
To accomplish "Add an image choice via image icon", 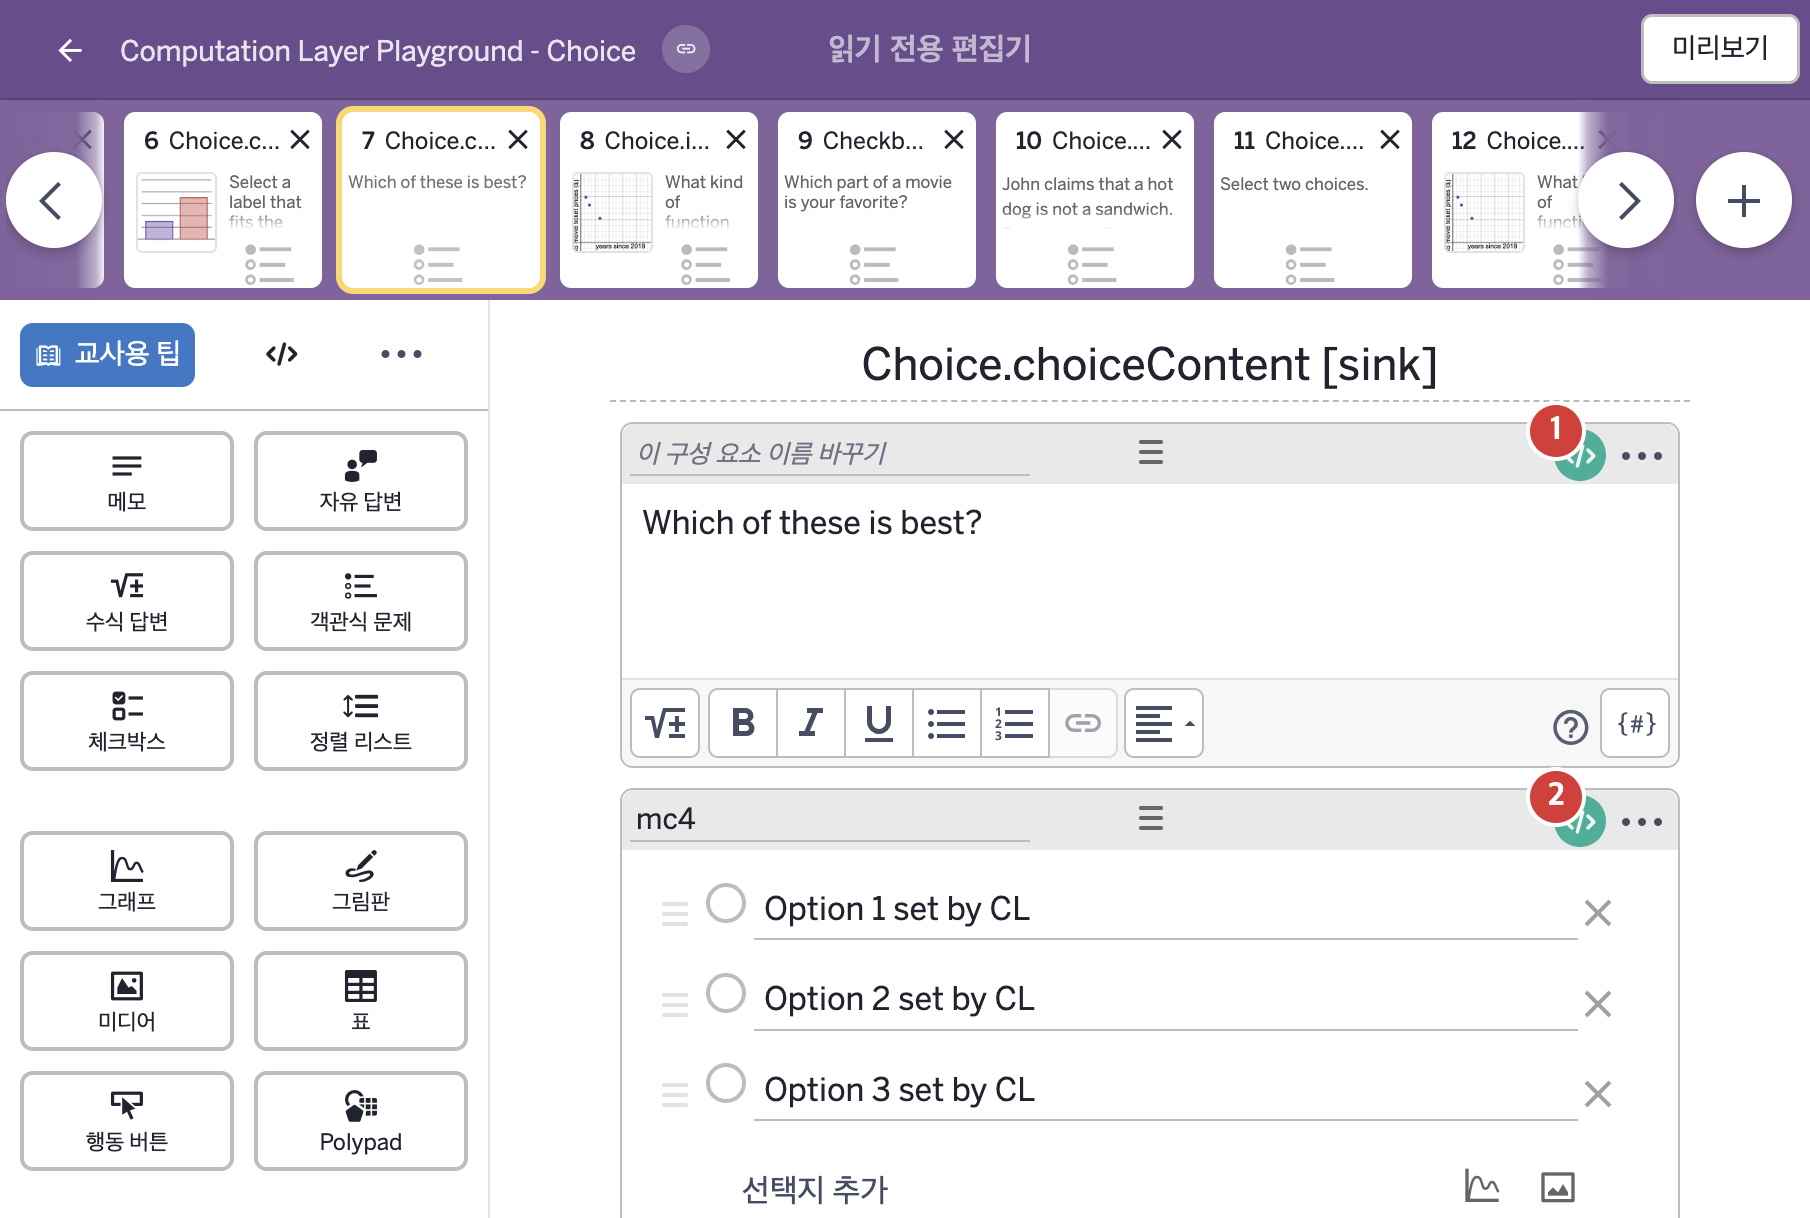I will pos(1557,1187).
